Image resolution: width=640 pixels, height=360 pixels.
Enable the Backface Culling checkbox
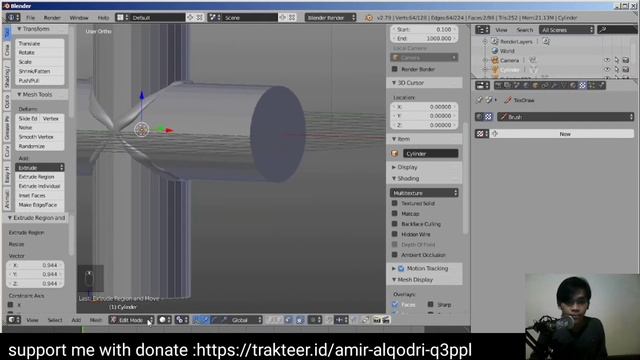coord(395,224)
